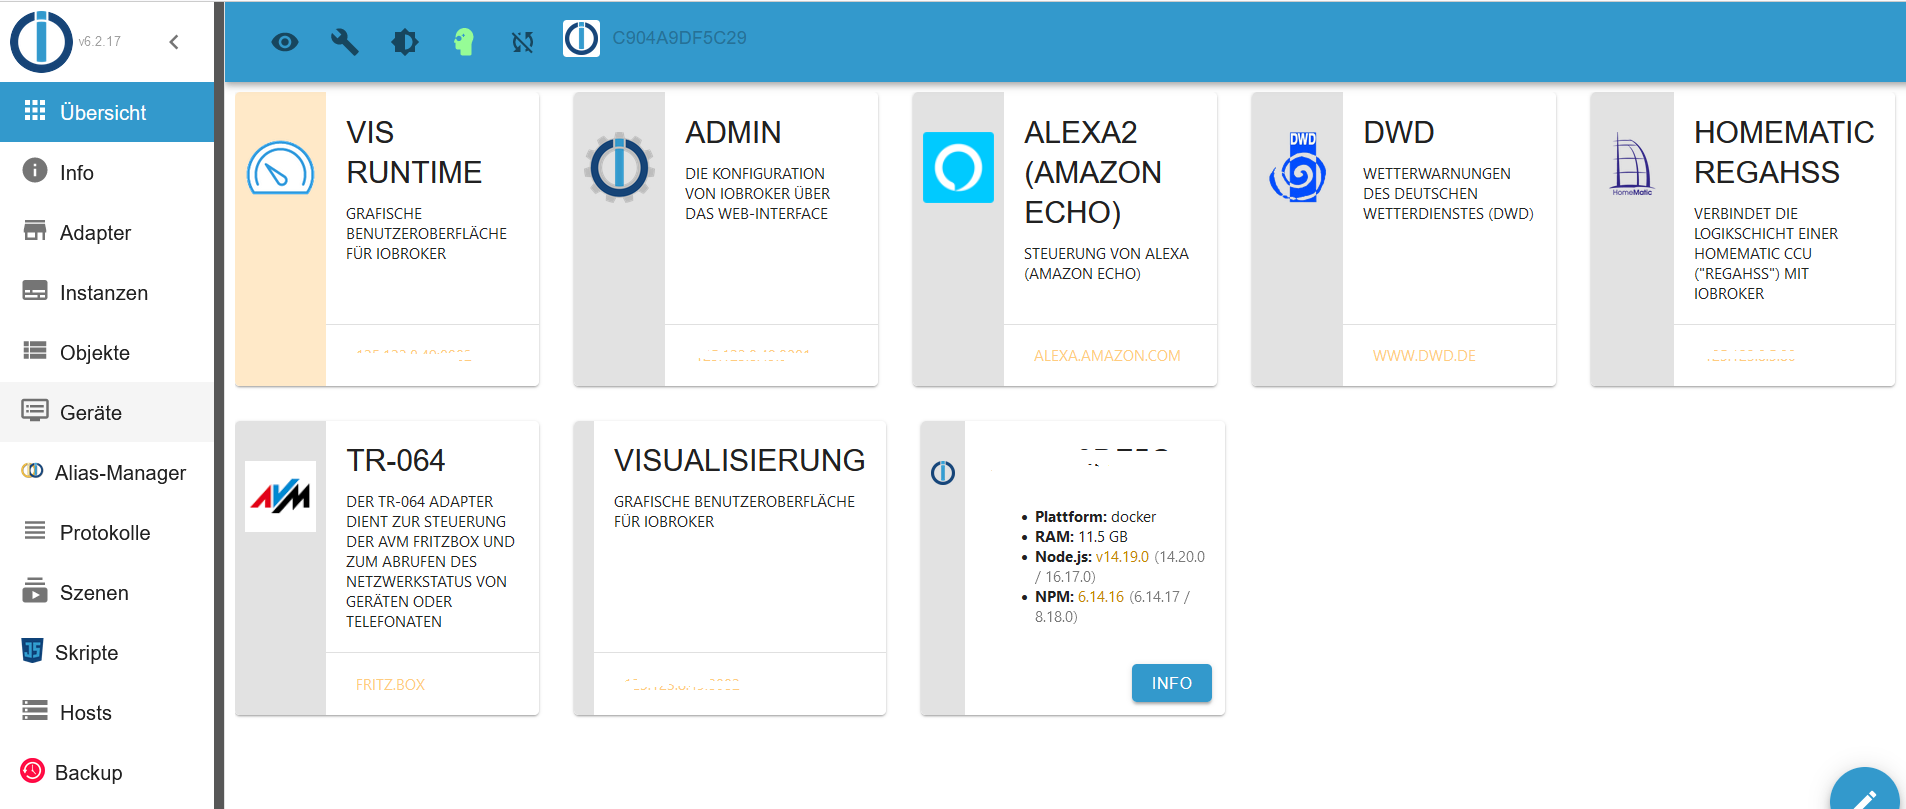Open the TR-064 card
Image resolution: width=1906 pixels, height=809 pixels.
click(387, 567)
